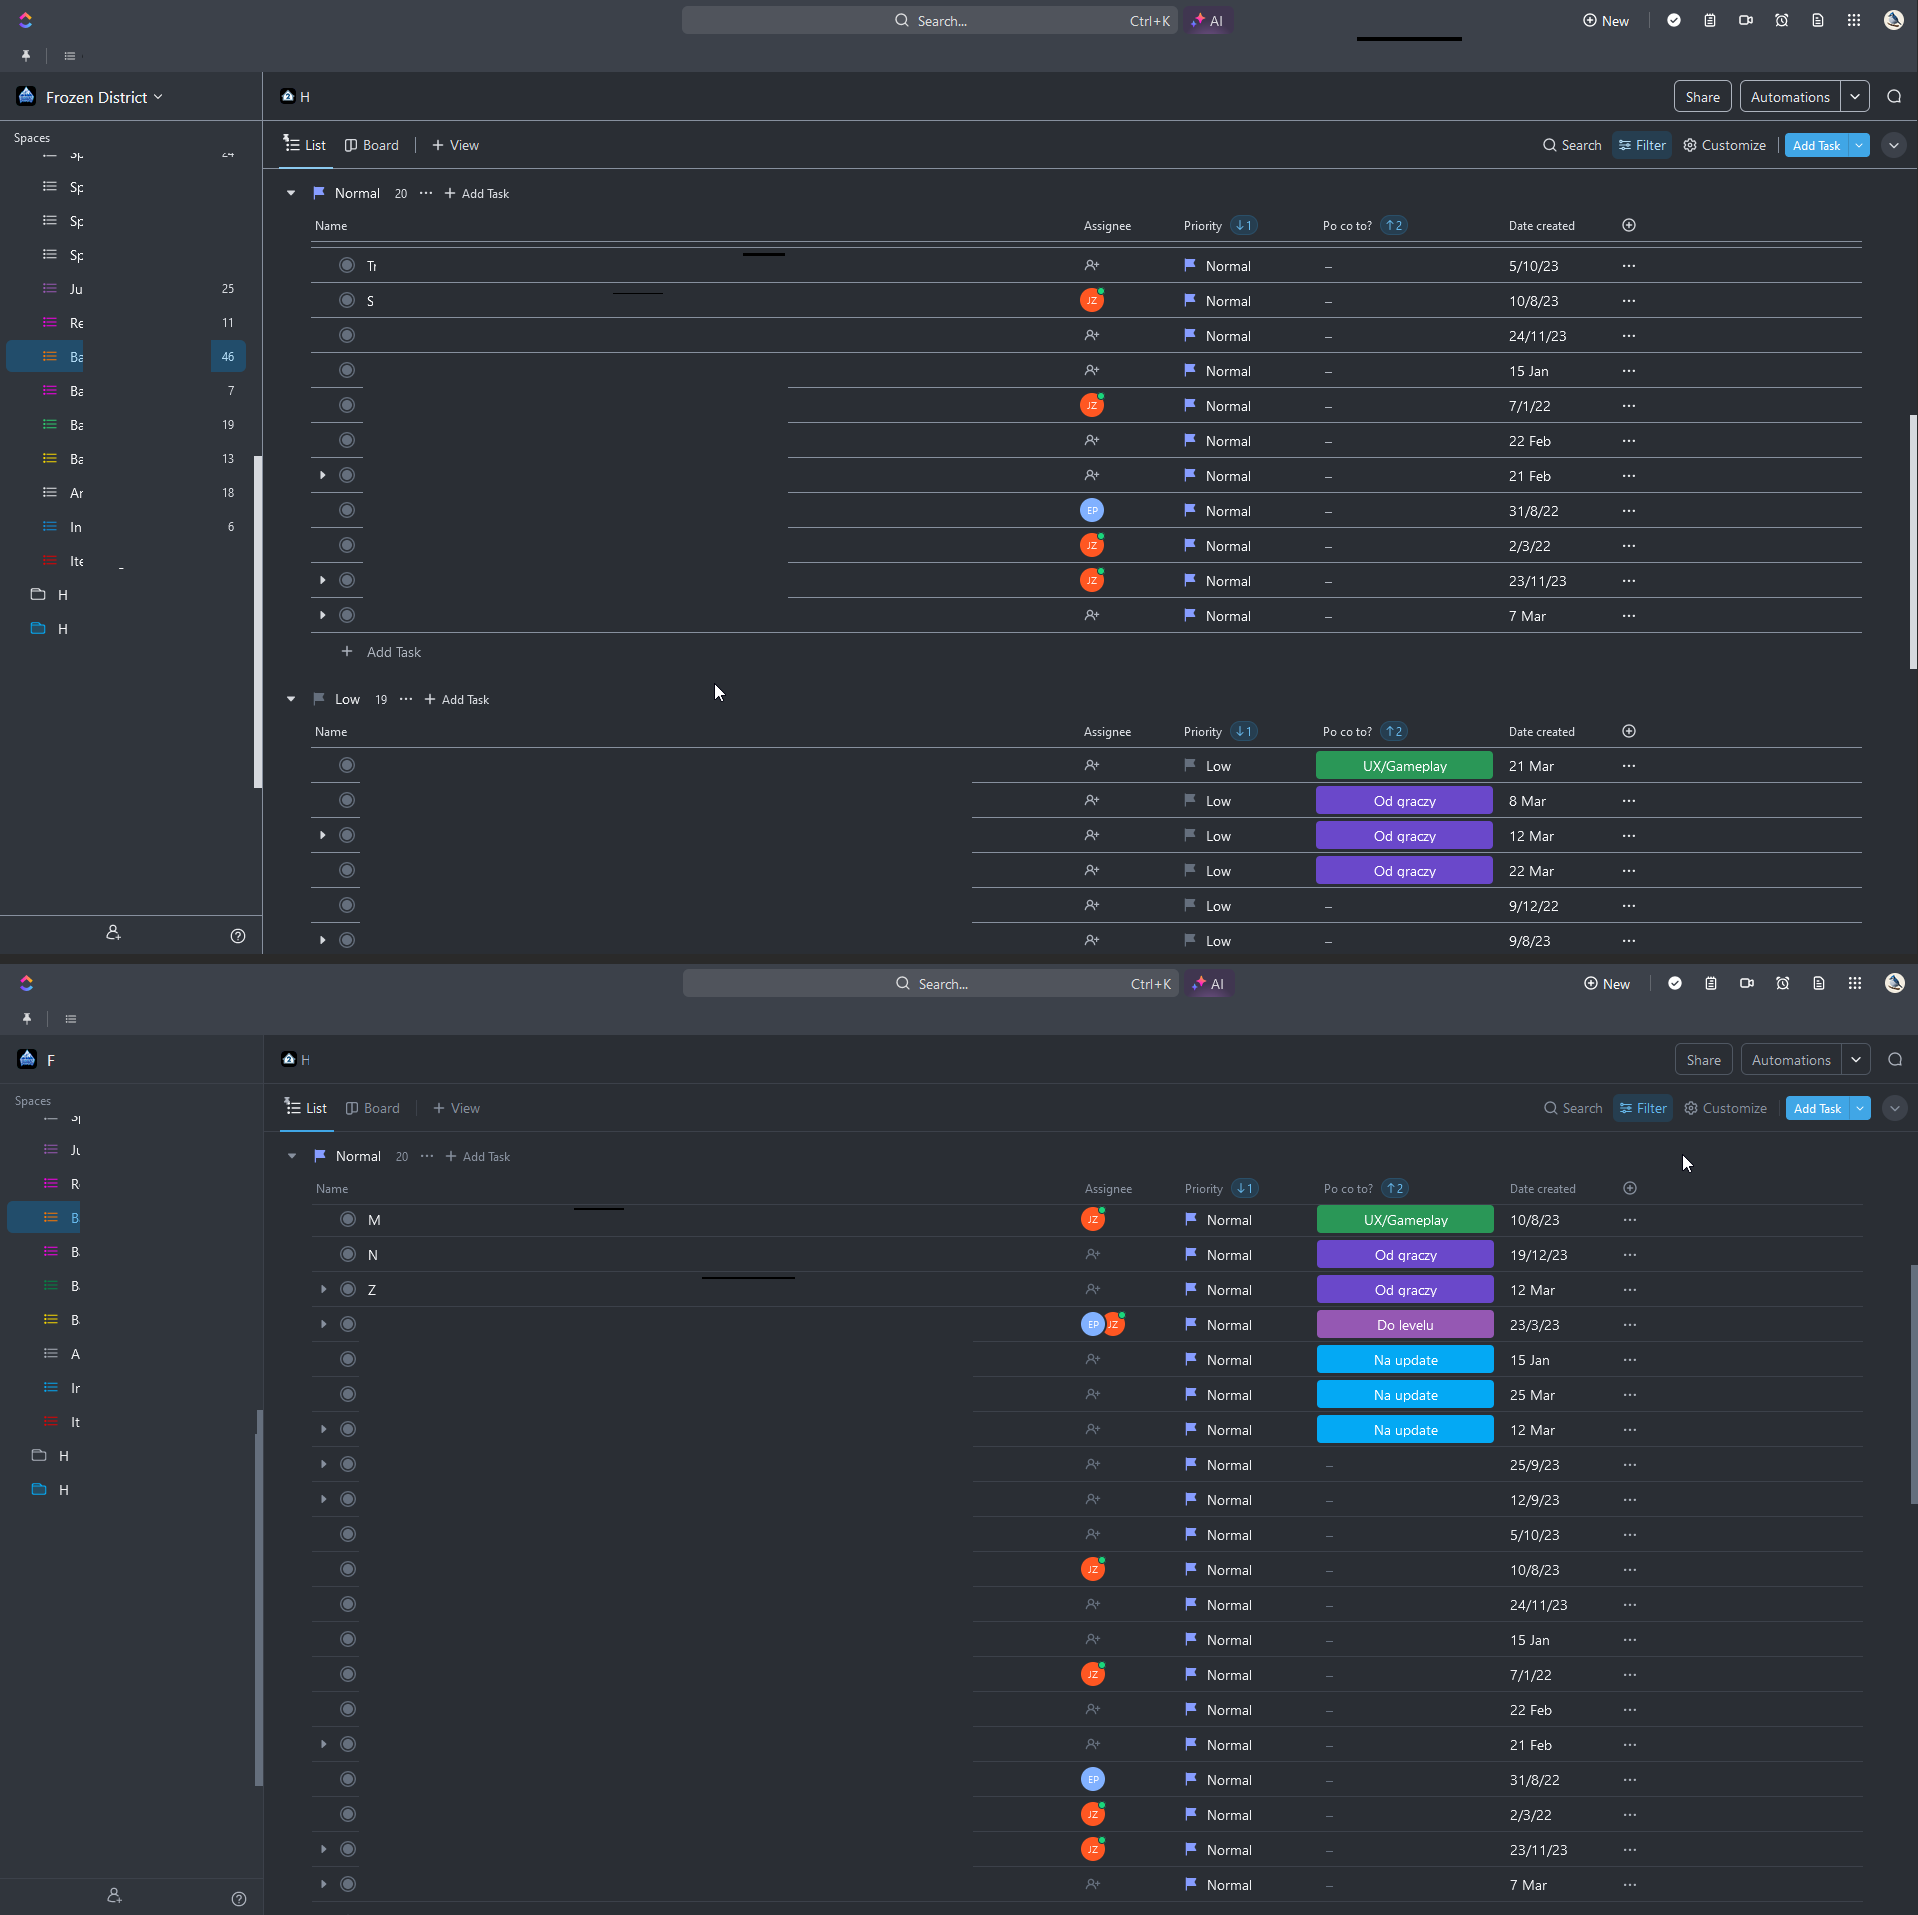The height and width of the screenshot is (1915, 1918).
Task: Upper window: open the reminders alarm clock icon
Action: pos(1782,20)
